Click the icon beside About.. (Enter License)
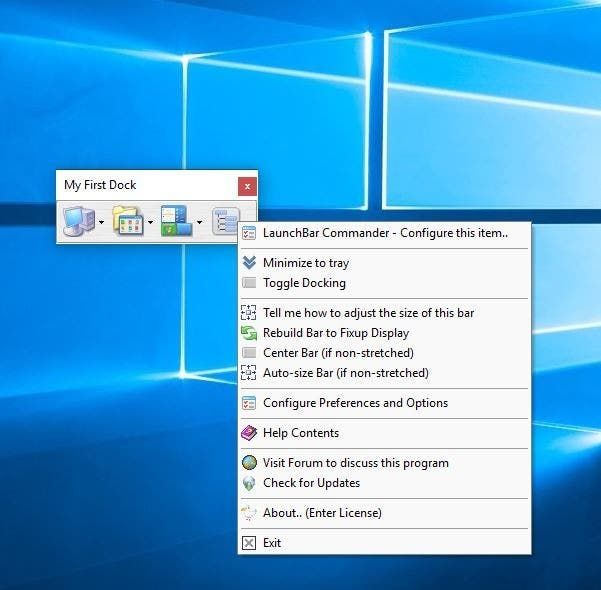Viewport: 601px width, 590px height. (249, 513)
